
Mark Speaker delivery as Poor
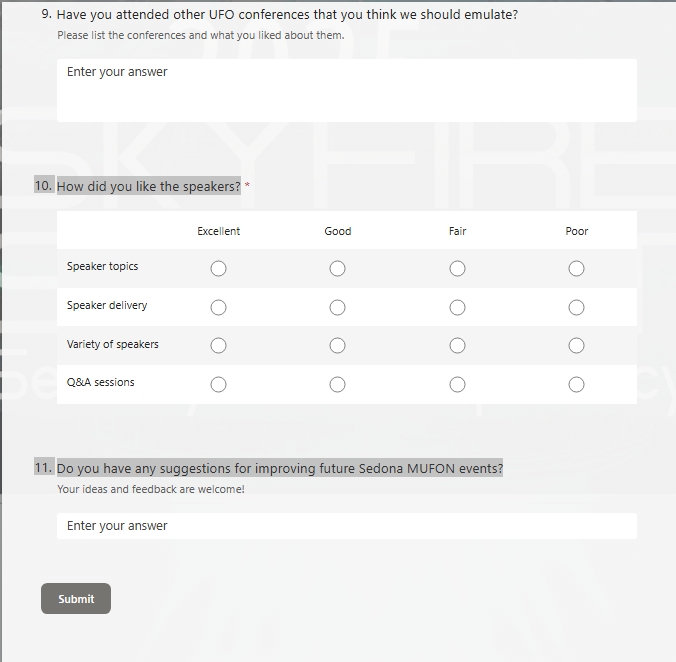(576, 307)
